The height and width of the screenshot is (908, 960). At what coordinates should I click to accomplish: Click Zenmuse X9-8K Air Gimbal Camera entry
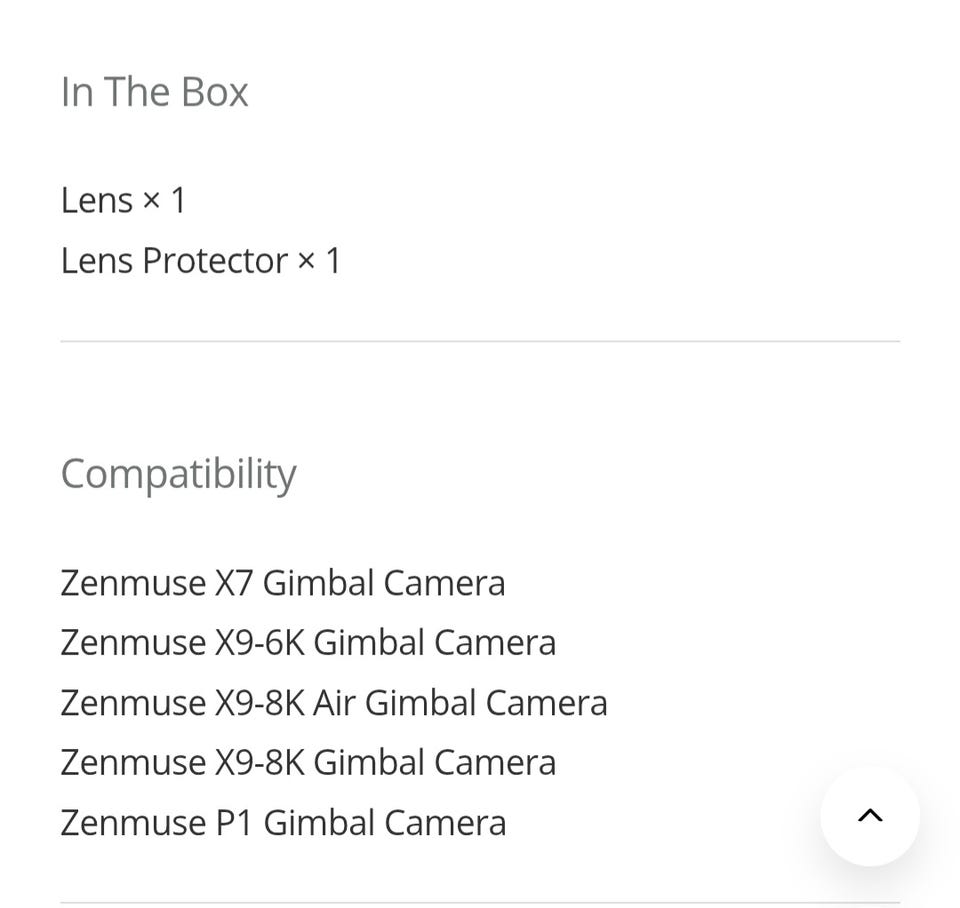[334, 702]
